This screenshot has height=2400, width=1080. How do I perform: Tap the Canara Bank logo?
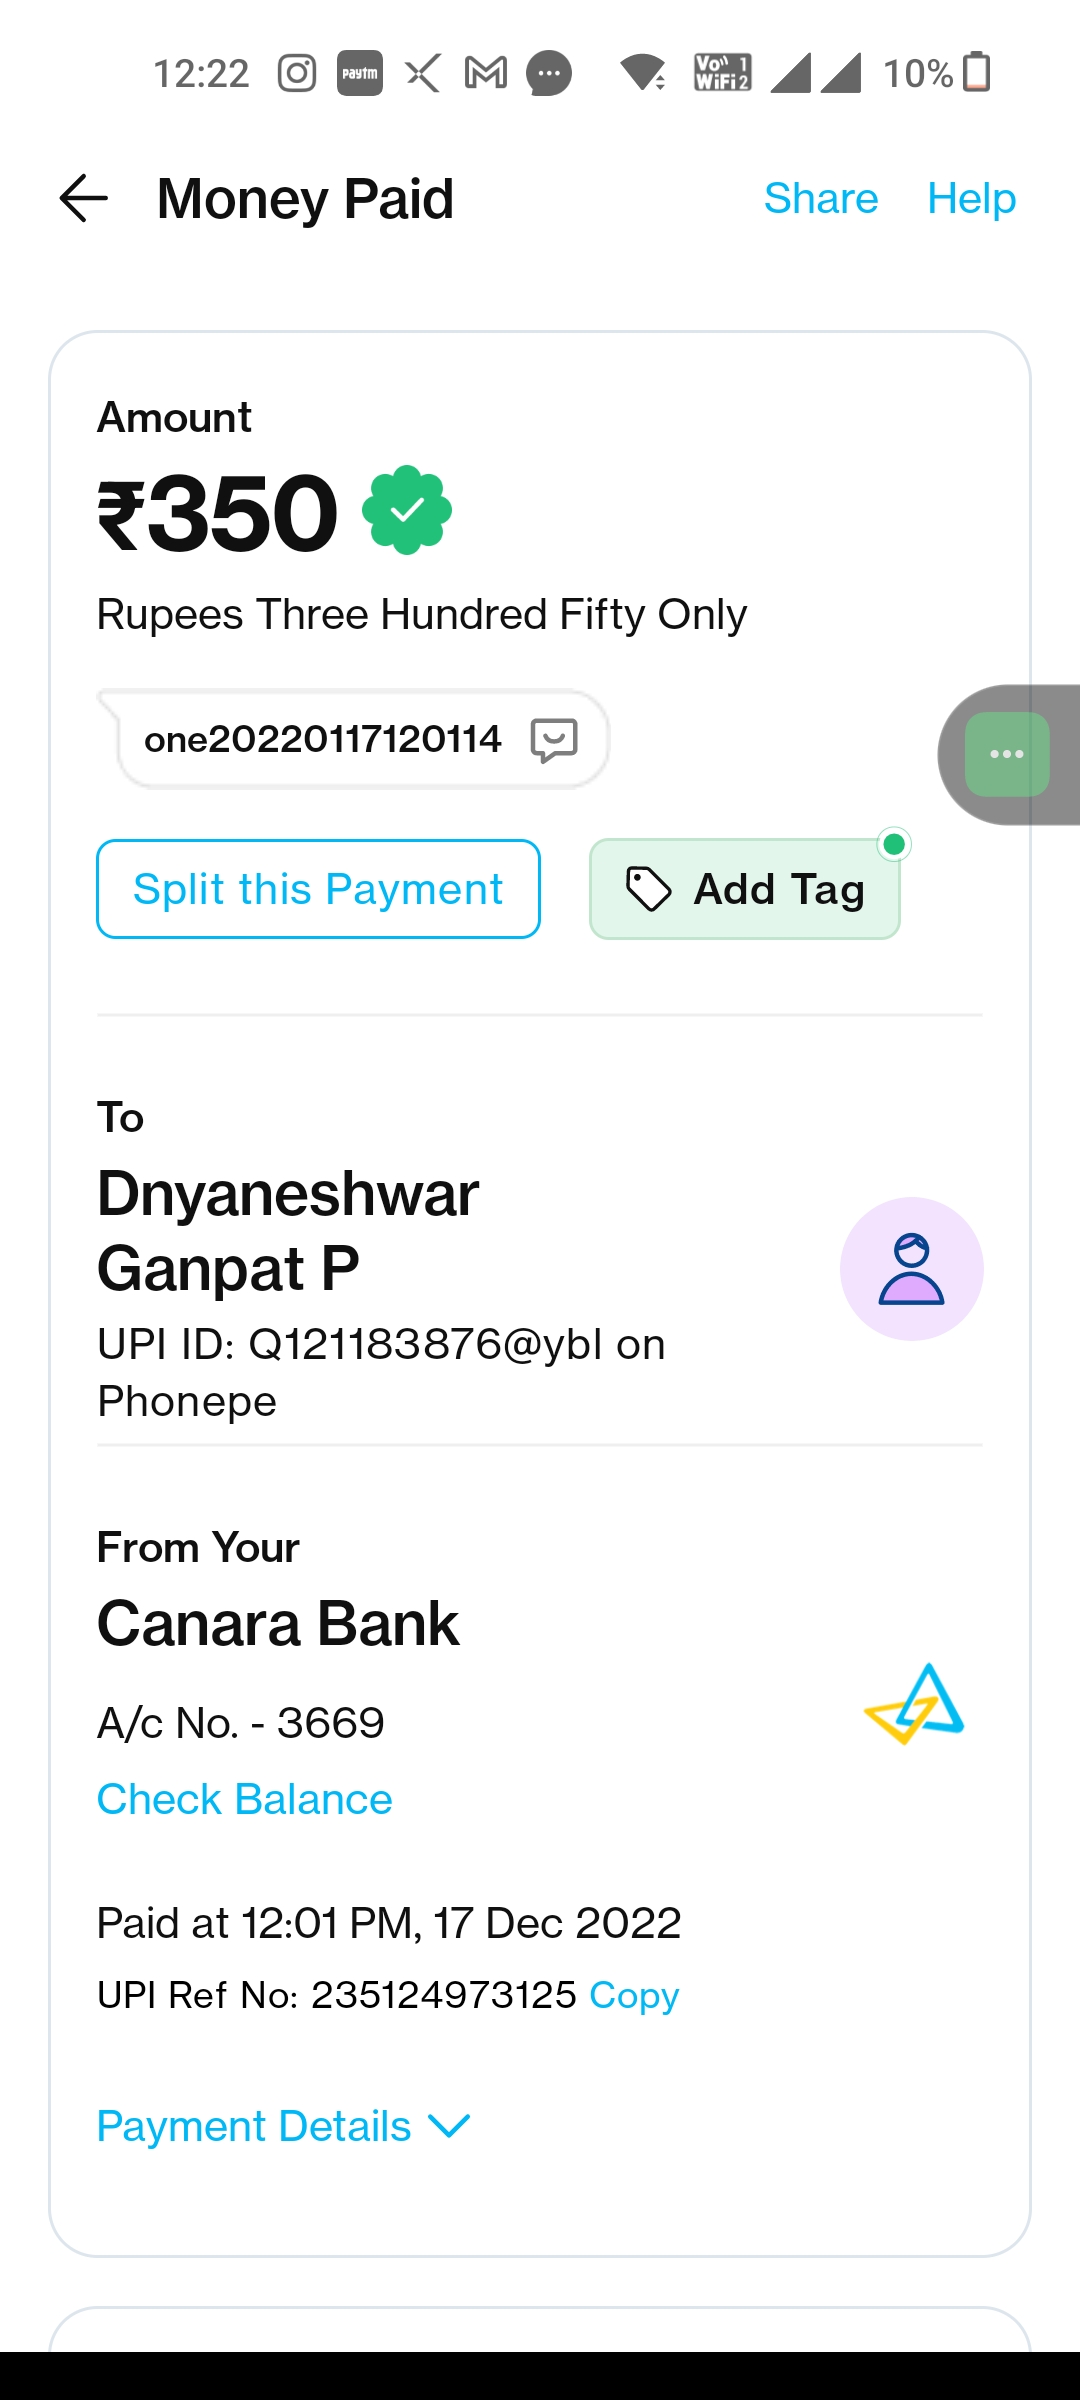tap(914, 1704)
